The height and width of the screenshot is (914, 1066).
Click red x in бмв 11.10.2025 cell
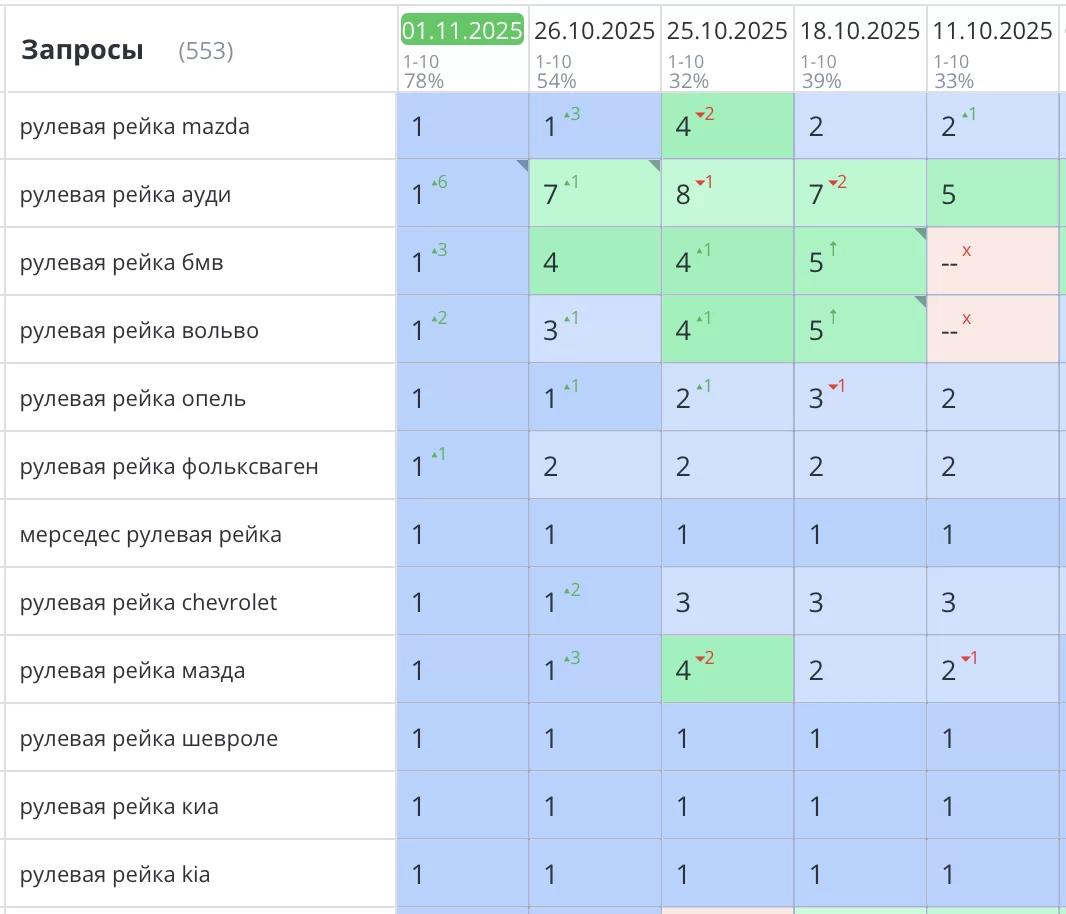click(967, 251)
